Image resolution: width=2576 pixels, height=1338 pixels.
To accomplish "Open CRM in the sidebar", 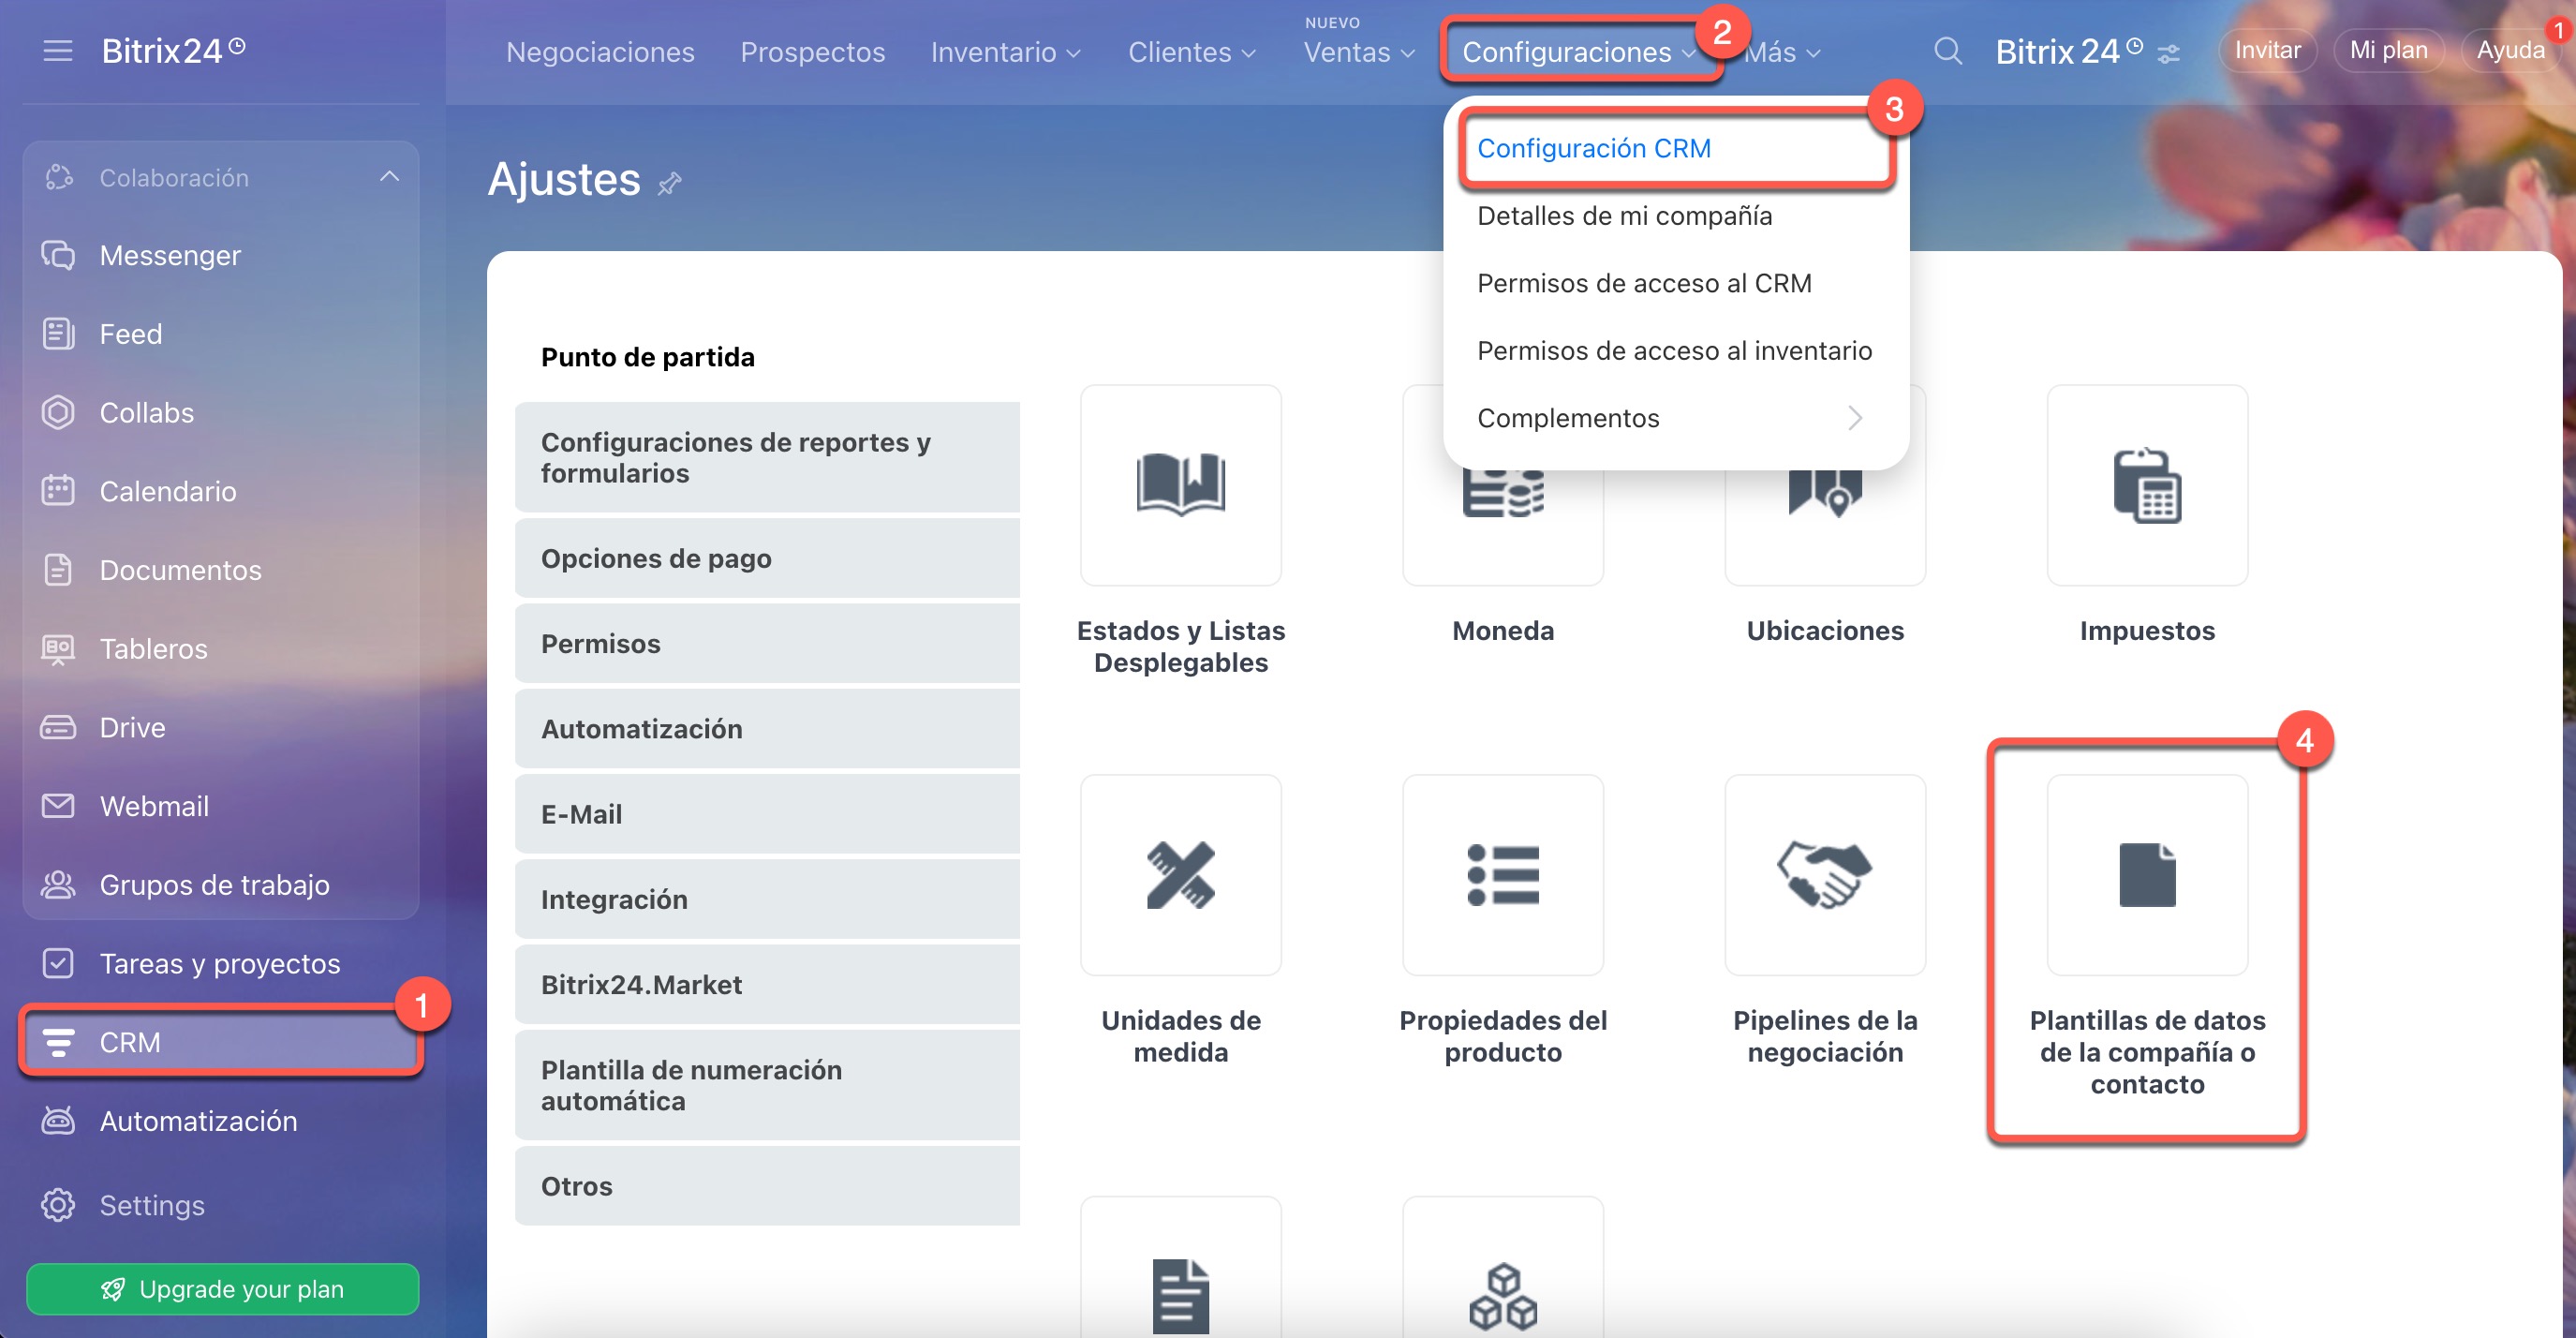I will coord(220,1042).
